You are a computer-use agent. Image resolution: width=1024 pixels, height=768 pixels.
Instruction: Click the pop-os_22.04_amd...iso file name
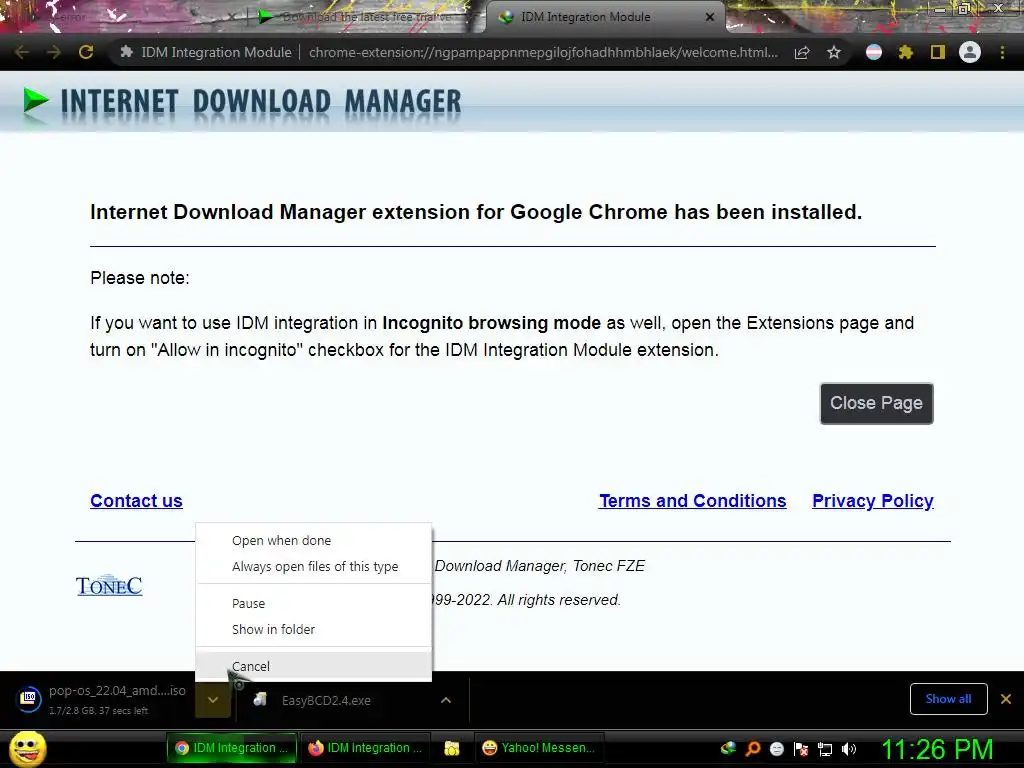[x=117, y=690]
